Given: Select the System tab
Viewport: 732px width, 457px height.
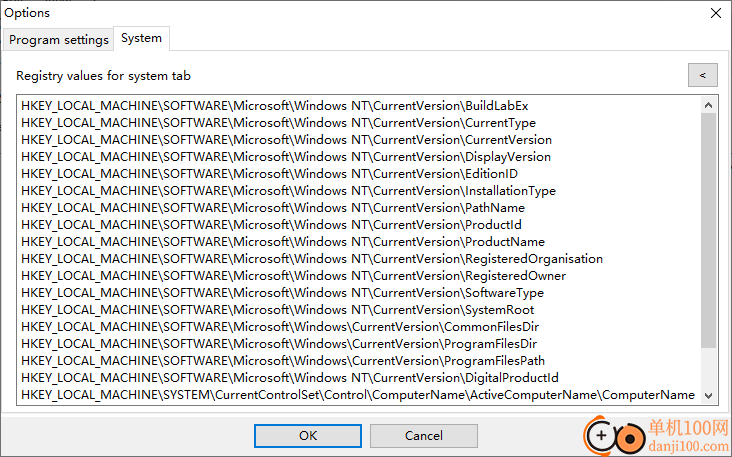Looking at the screenshot, I should [x=141, y=38].
